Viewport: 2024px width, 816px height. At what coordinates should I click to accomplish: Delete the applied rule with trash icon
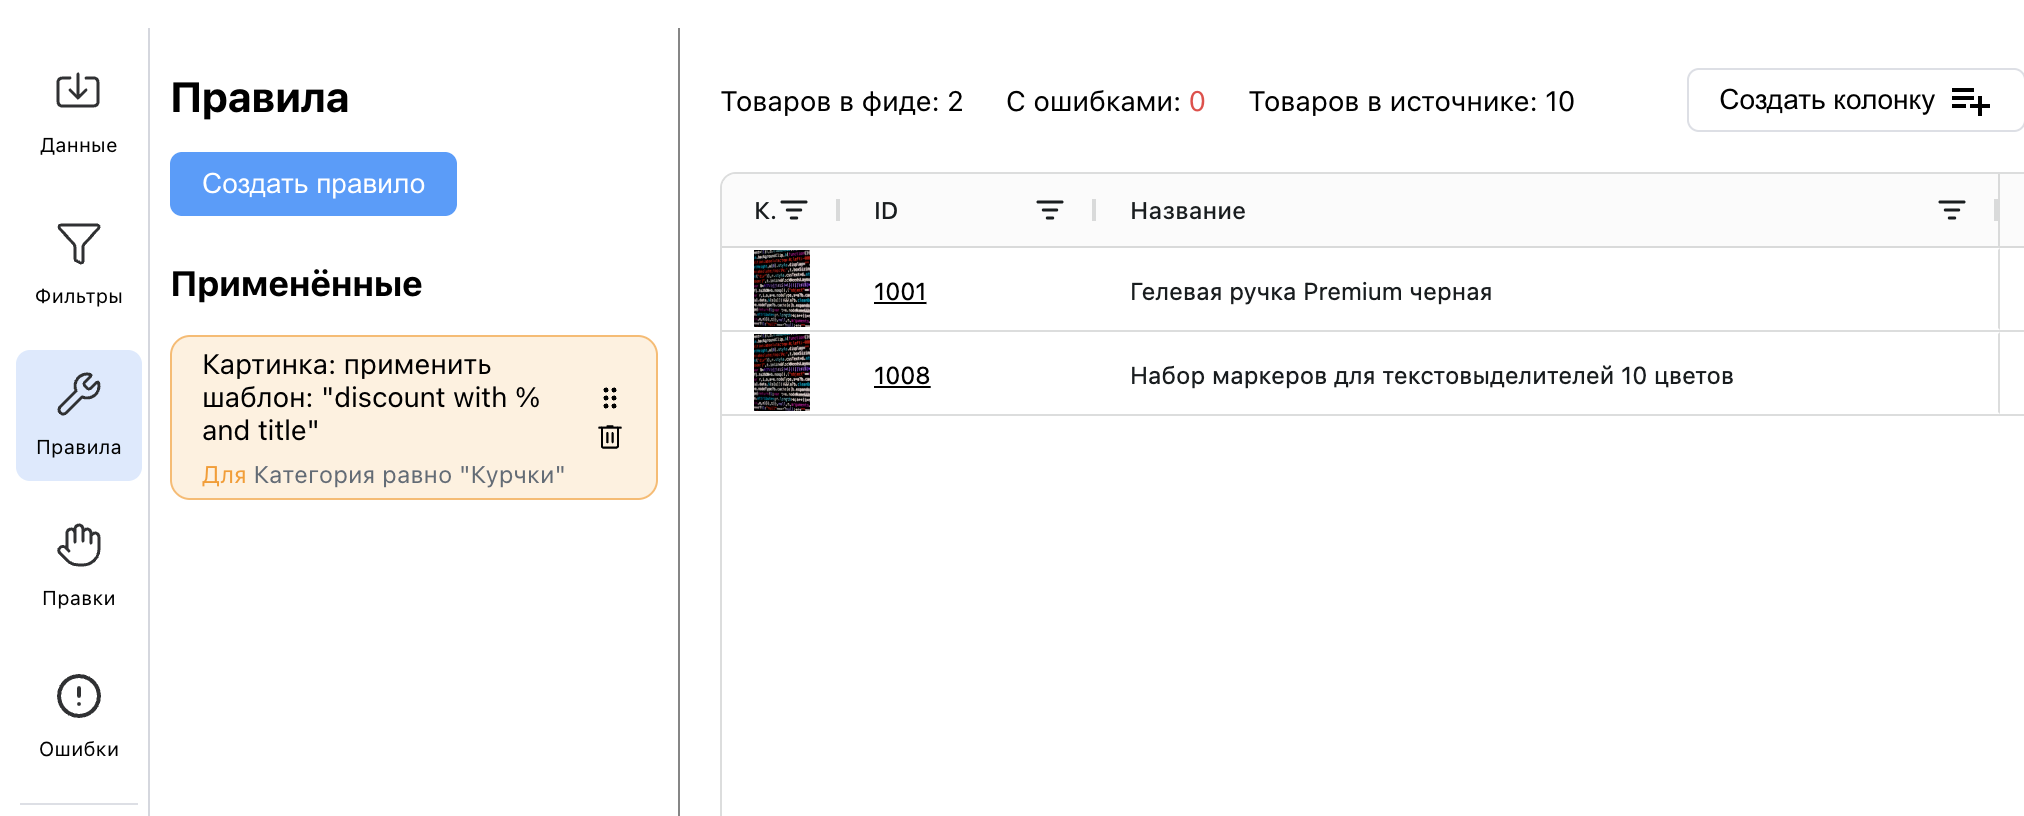(x=610, y=437)
